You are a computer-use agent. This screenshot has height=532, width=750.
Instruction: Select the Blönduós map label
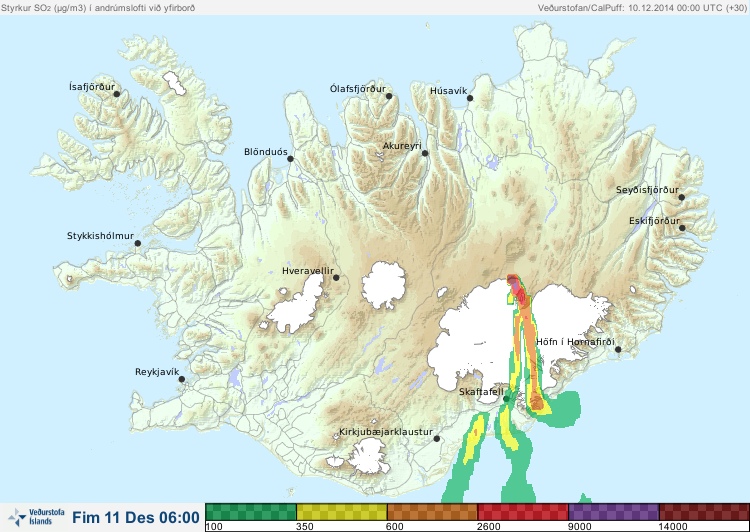(x=266, y=152)
